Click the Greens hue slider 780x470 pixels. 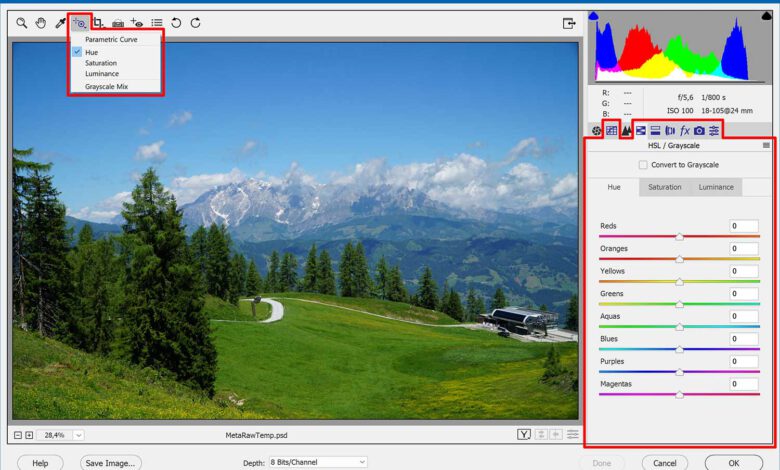pyautogui.click(x=679, y=304)
